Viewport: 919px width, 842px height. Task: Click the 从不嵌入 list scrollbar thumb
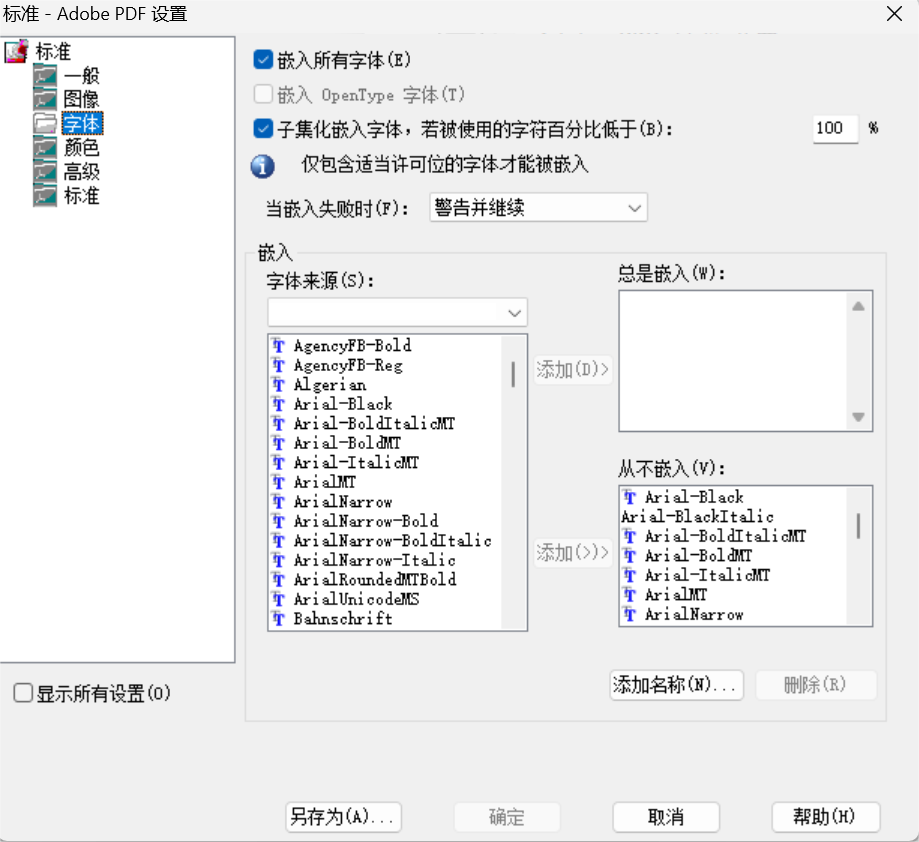(859, 526)
